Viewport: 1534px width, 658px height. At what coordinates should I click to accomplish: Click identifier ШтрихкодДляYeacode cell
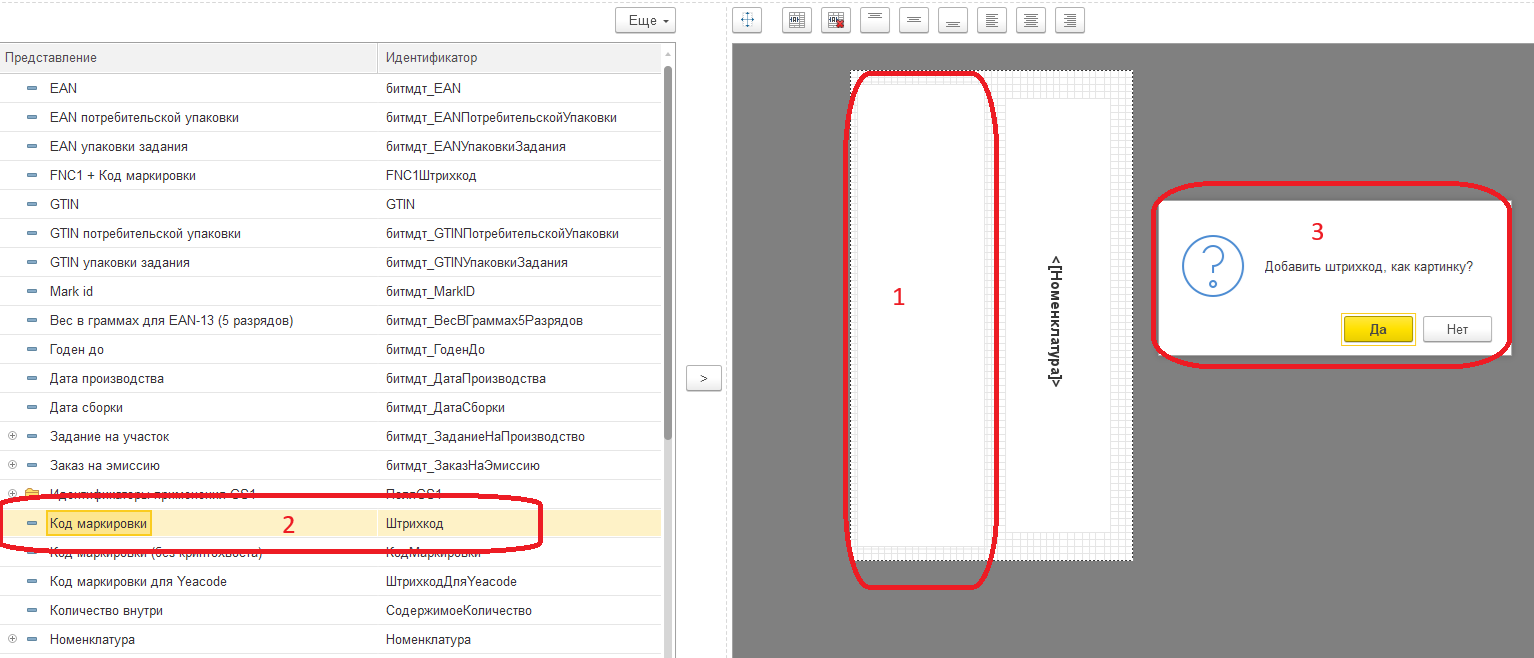[x=520, y=581]
